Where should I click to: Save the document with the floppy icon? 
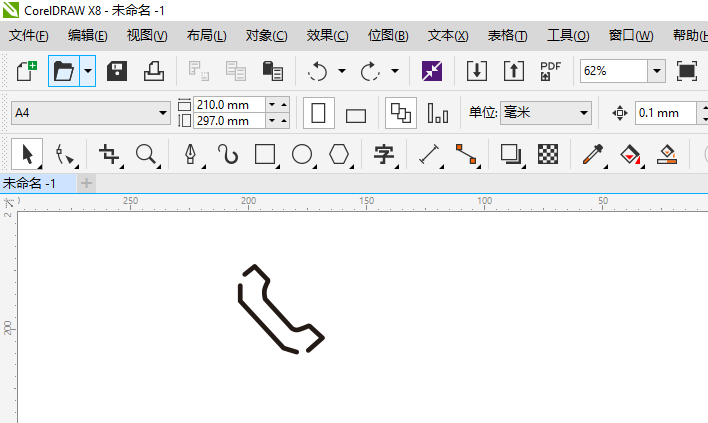pyautogui.click(x=116, y=71)
